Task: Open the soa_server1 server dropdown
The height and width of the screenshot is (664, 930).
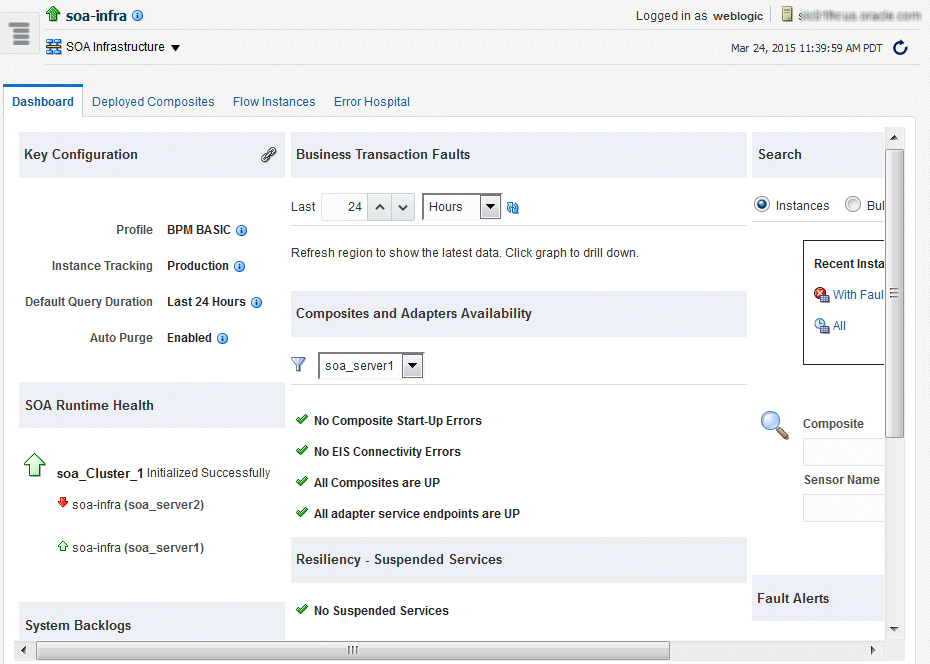Action: coord(412,366)
